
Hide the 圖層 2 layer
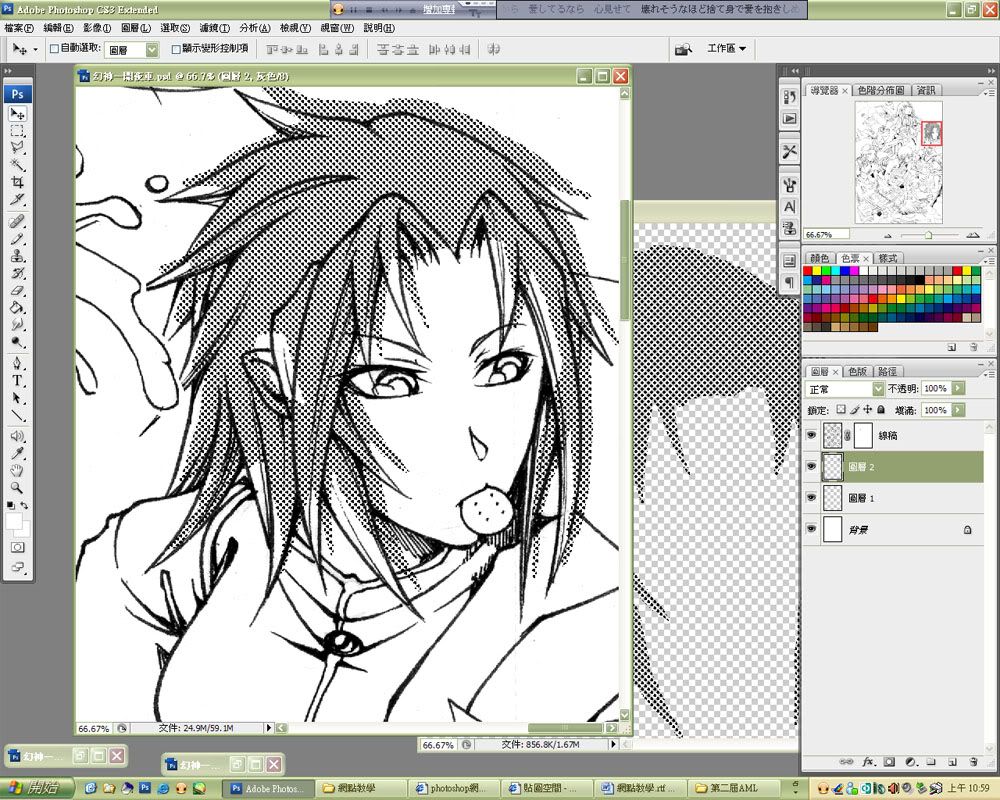point(811,466)
